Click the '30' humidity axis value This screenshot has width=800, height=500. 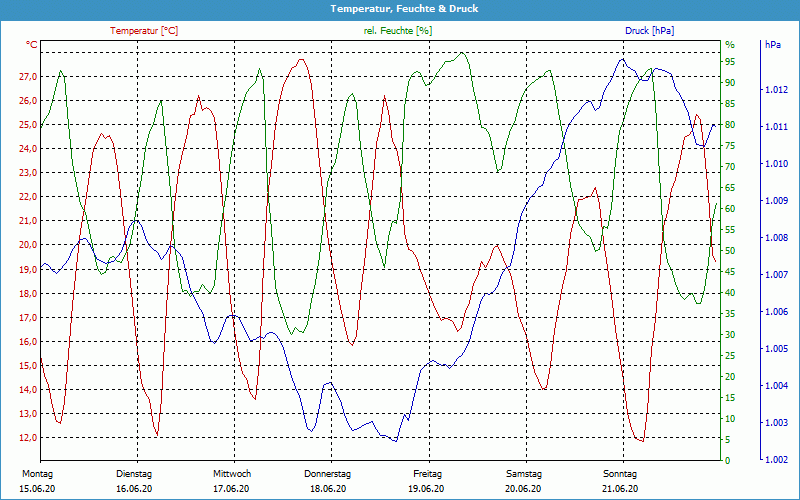pos(730,335)
